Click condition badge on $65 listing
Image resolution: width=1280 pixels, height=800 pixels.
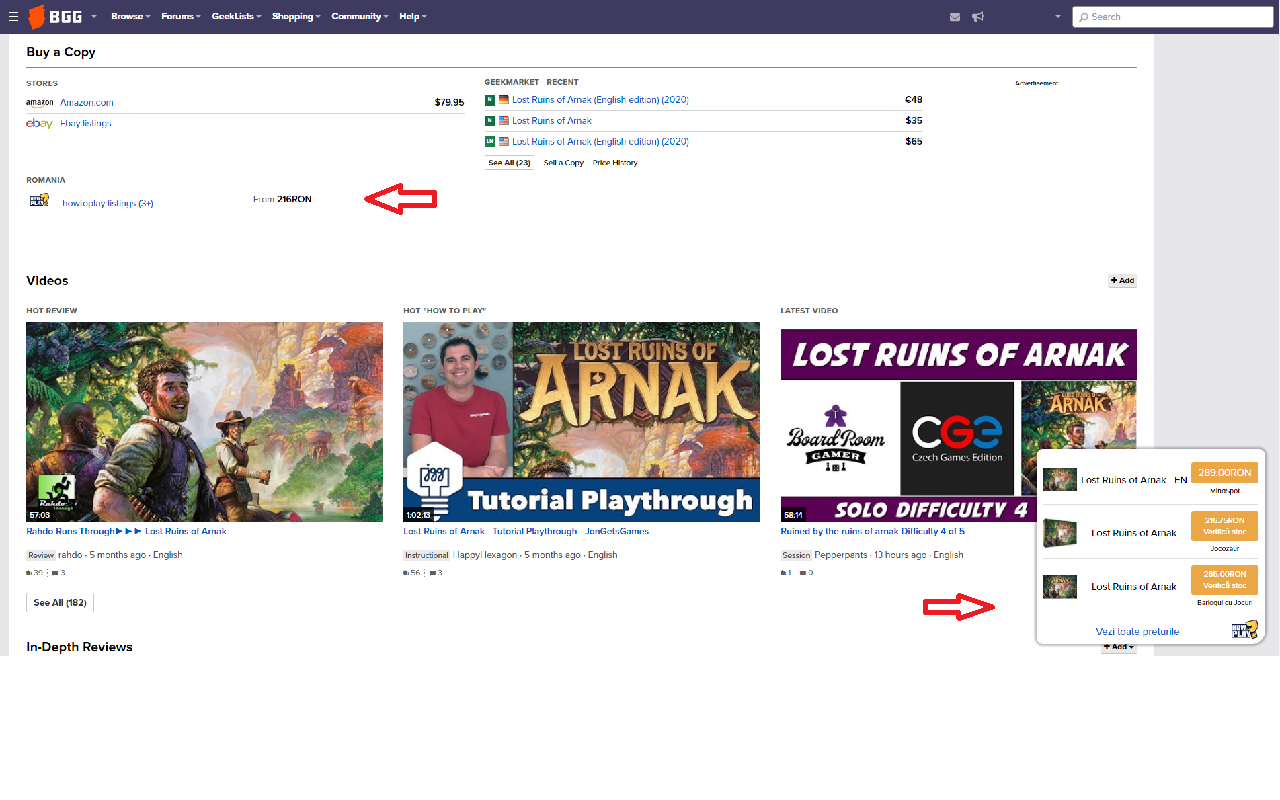pos(490,141)
